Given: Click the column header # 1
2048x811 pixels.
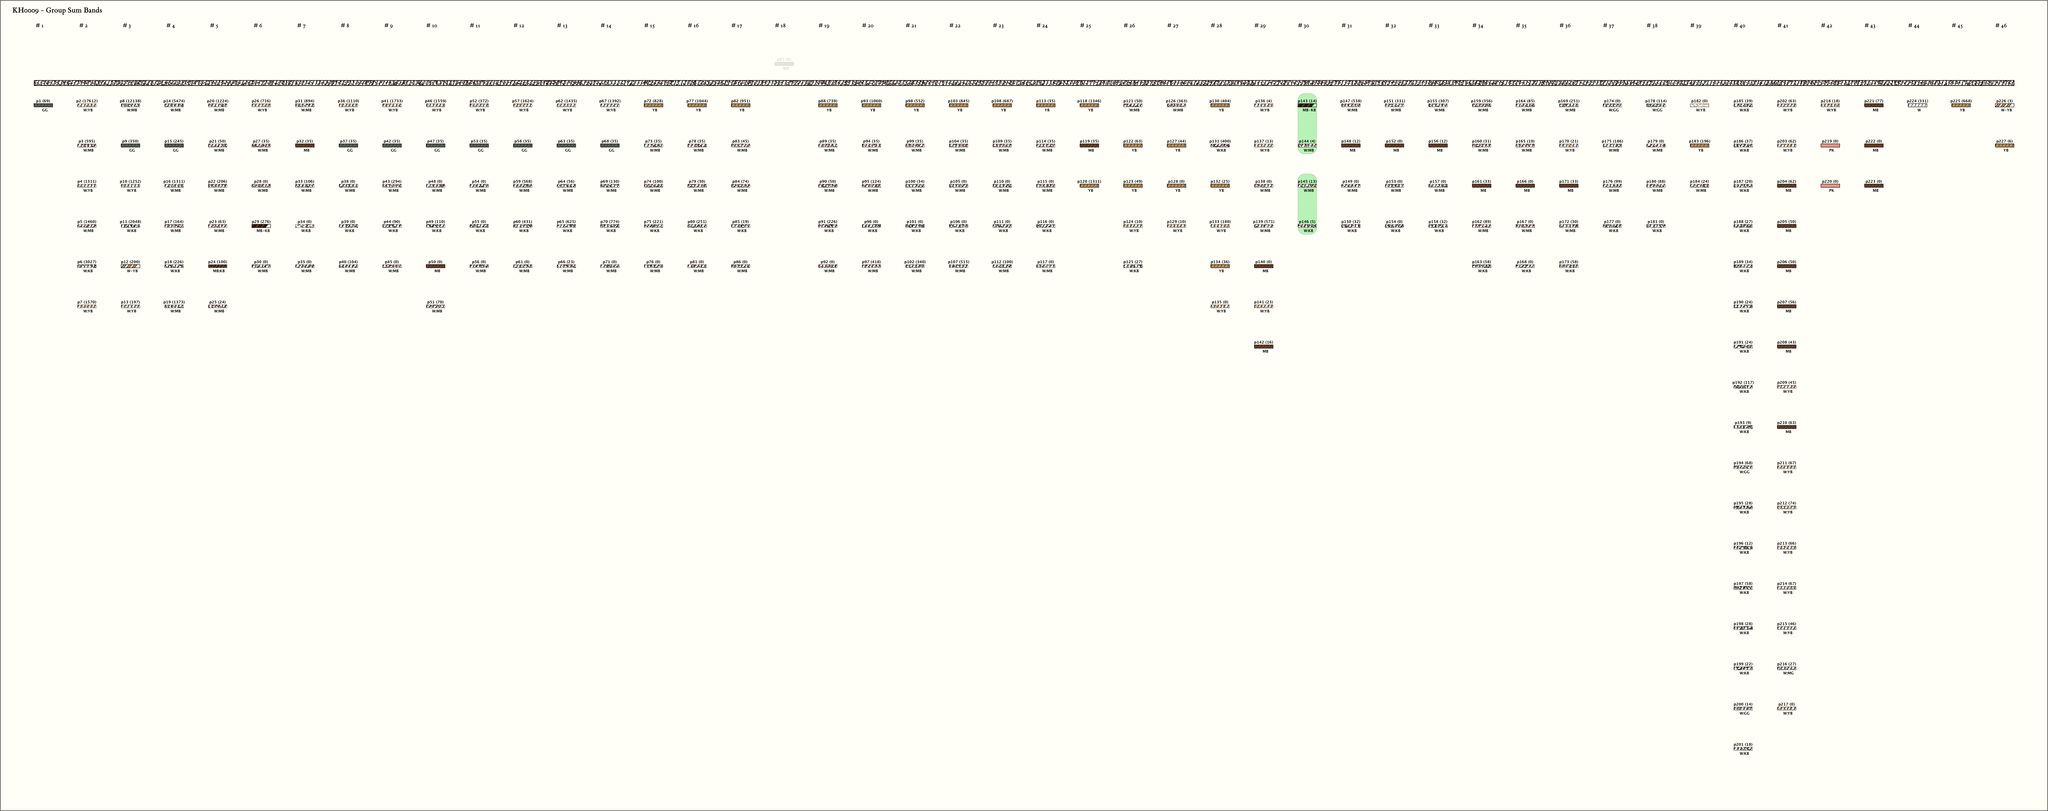Looking at the screenshot, I should 39,25.
